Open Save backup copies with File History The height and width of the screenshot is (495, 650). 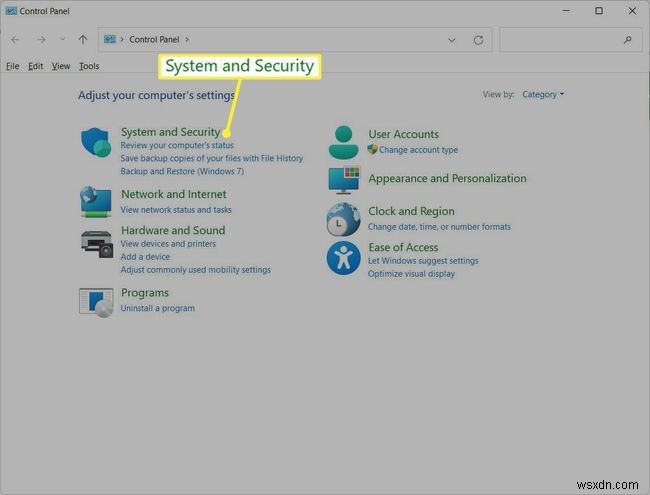tap(212, 158)
